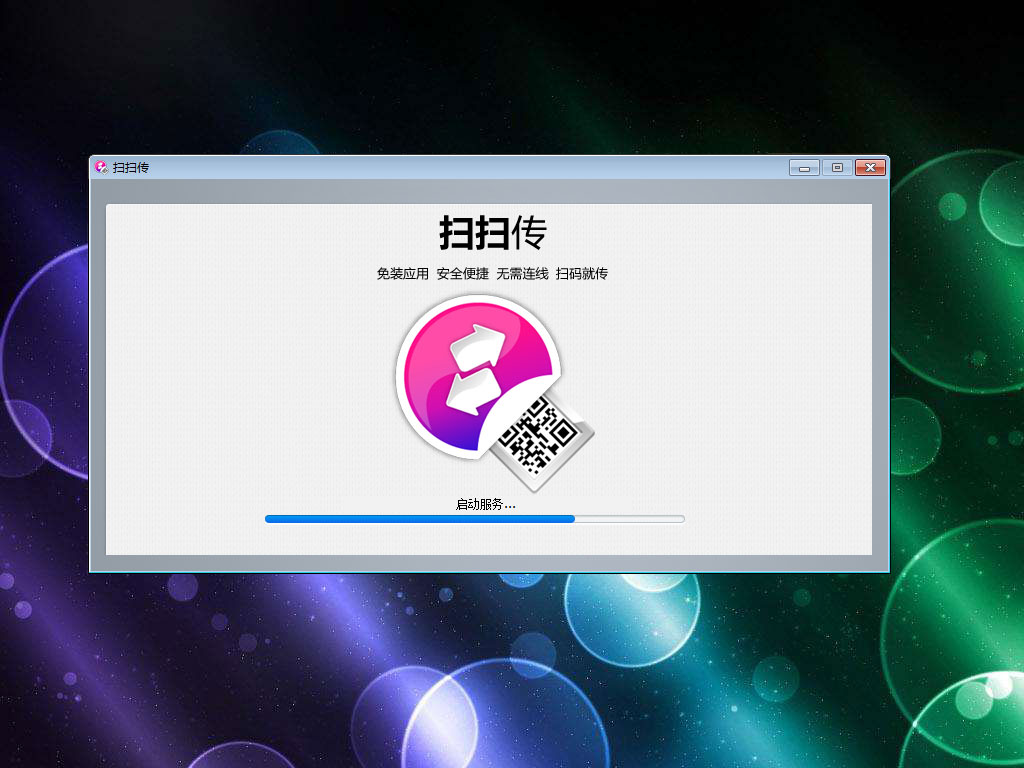Click the 扫码就传 slogan text
Screen dimensions: 1024x768
(x=581, y=274)
